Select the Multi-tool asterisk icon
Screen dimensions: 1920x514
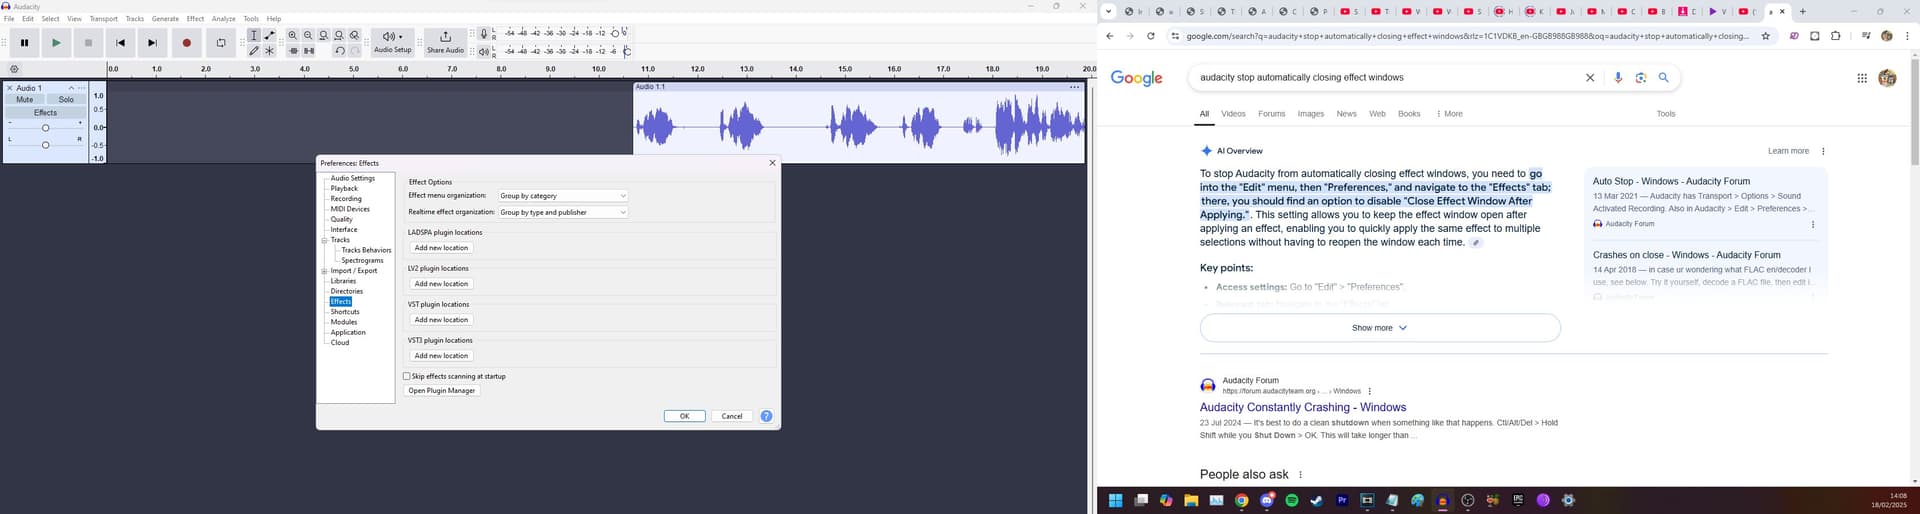pos(269,51)
